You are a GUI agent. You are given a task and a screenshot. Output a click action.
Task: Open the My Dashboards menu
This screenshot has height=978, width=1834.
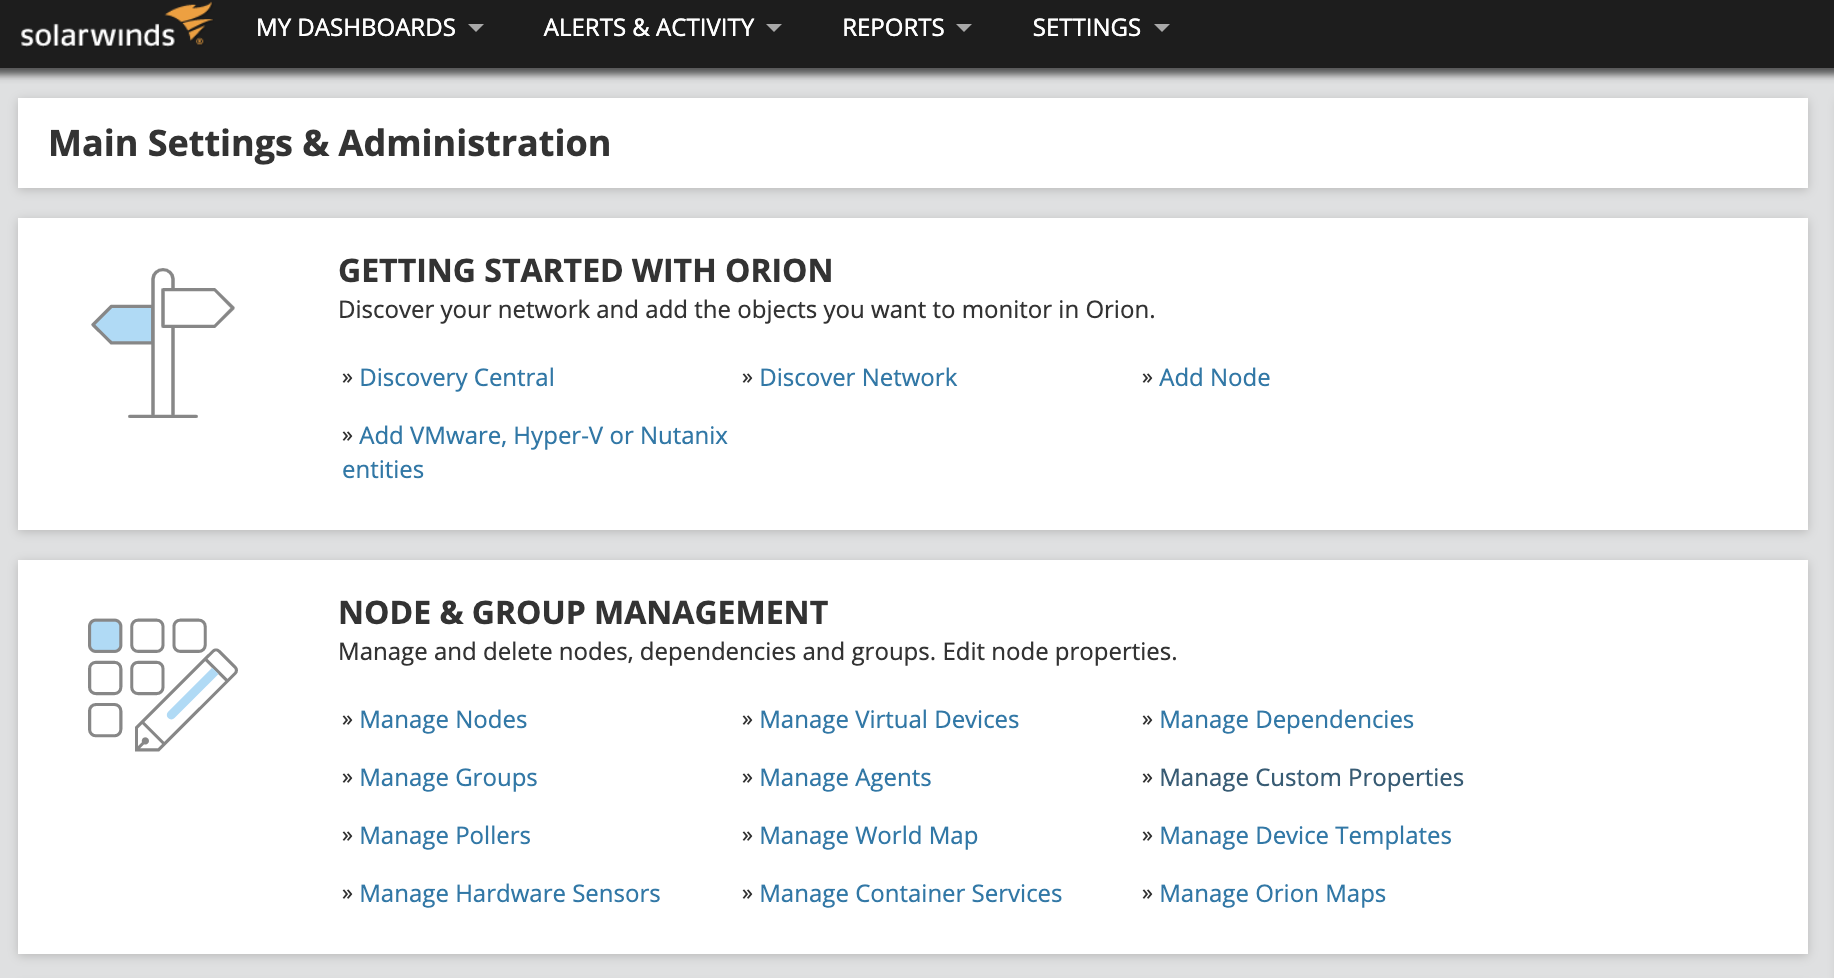(369, 28)
